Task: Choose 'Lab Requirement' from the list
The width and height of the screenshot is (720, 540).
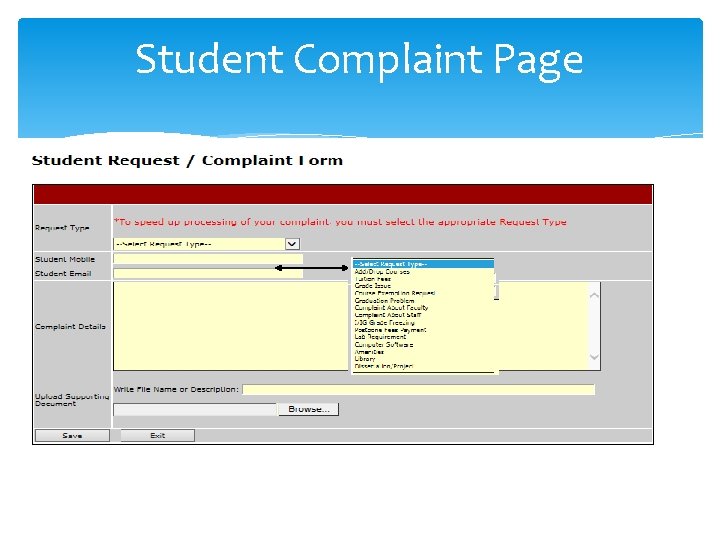Action: click(x=380, y=337)
